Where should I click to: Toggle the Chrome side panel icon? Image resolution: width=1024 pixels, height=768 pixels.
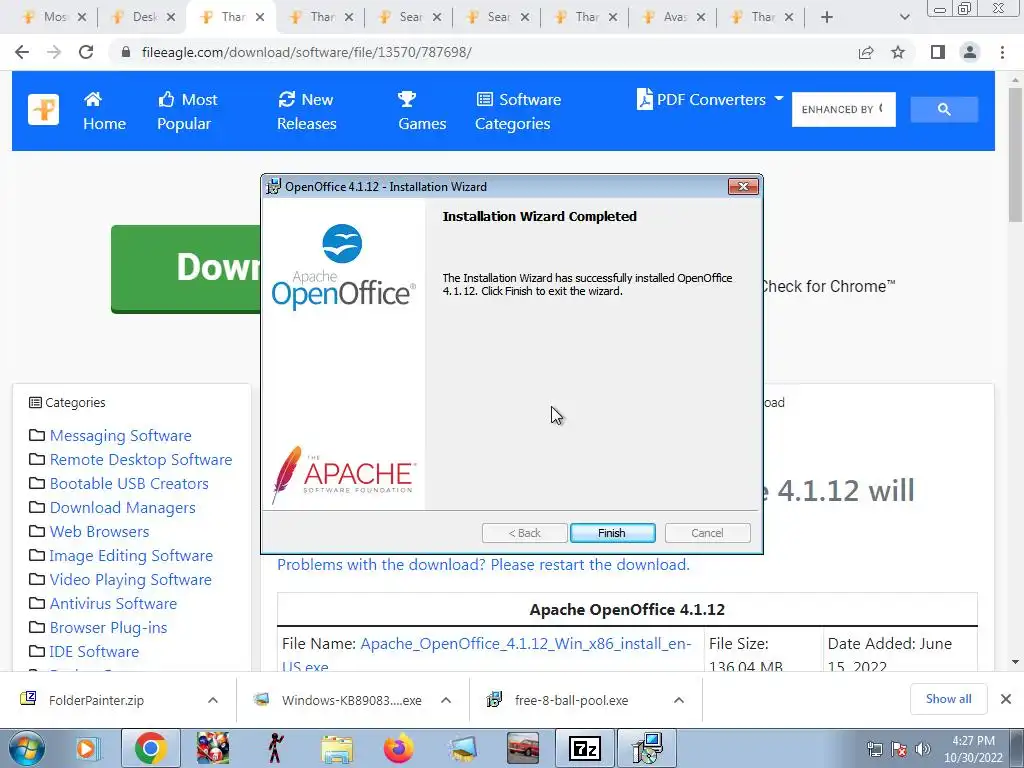[938, 52]
